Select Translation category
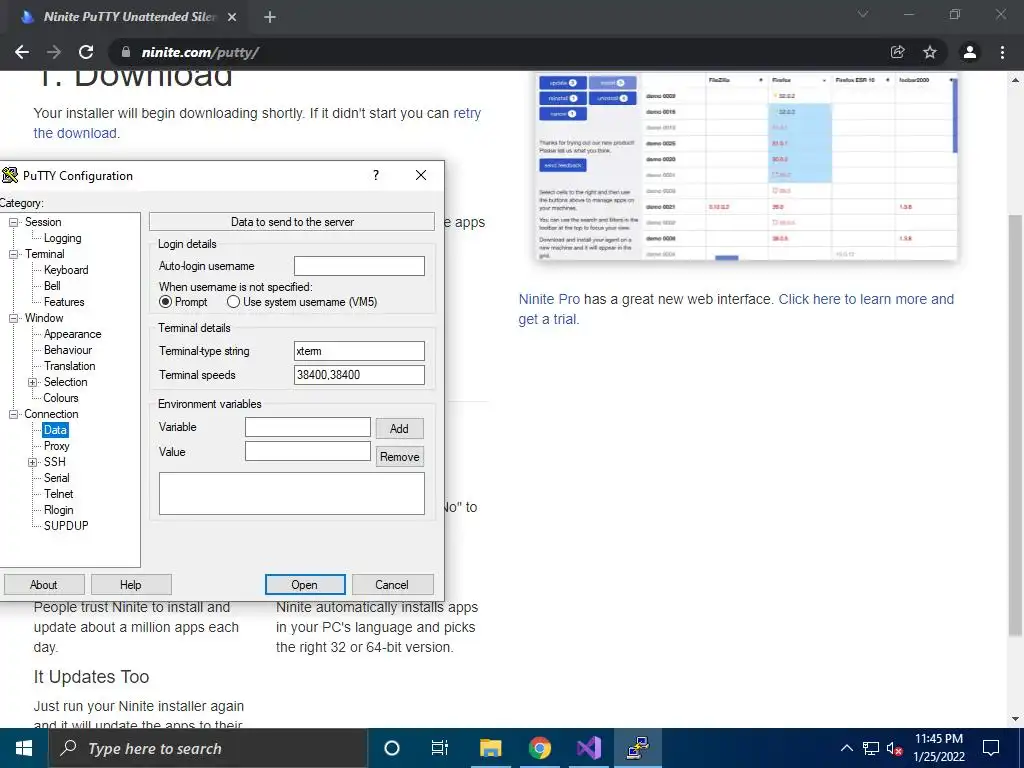 pyautogui.click(x=70, y=366)
